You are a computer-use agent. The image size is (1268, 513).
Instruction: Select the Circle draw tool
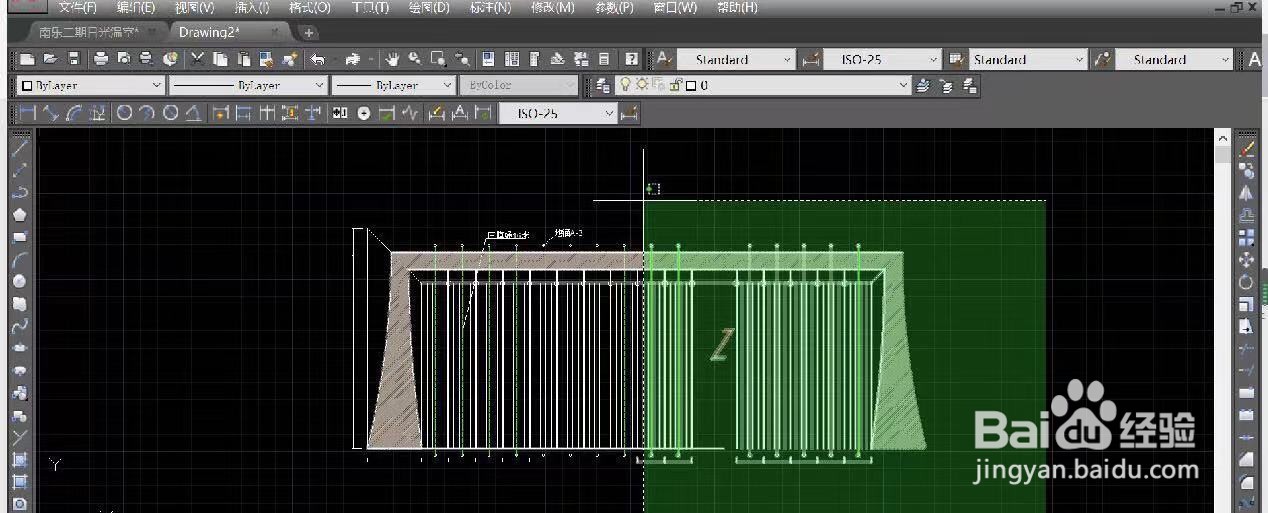(x=19, y=281)
